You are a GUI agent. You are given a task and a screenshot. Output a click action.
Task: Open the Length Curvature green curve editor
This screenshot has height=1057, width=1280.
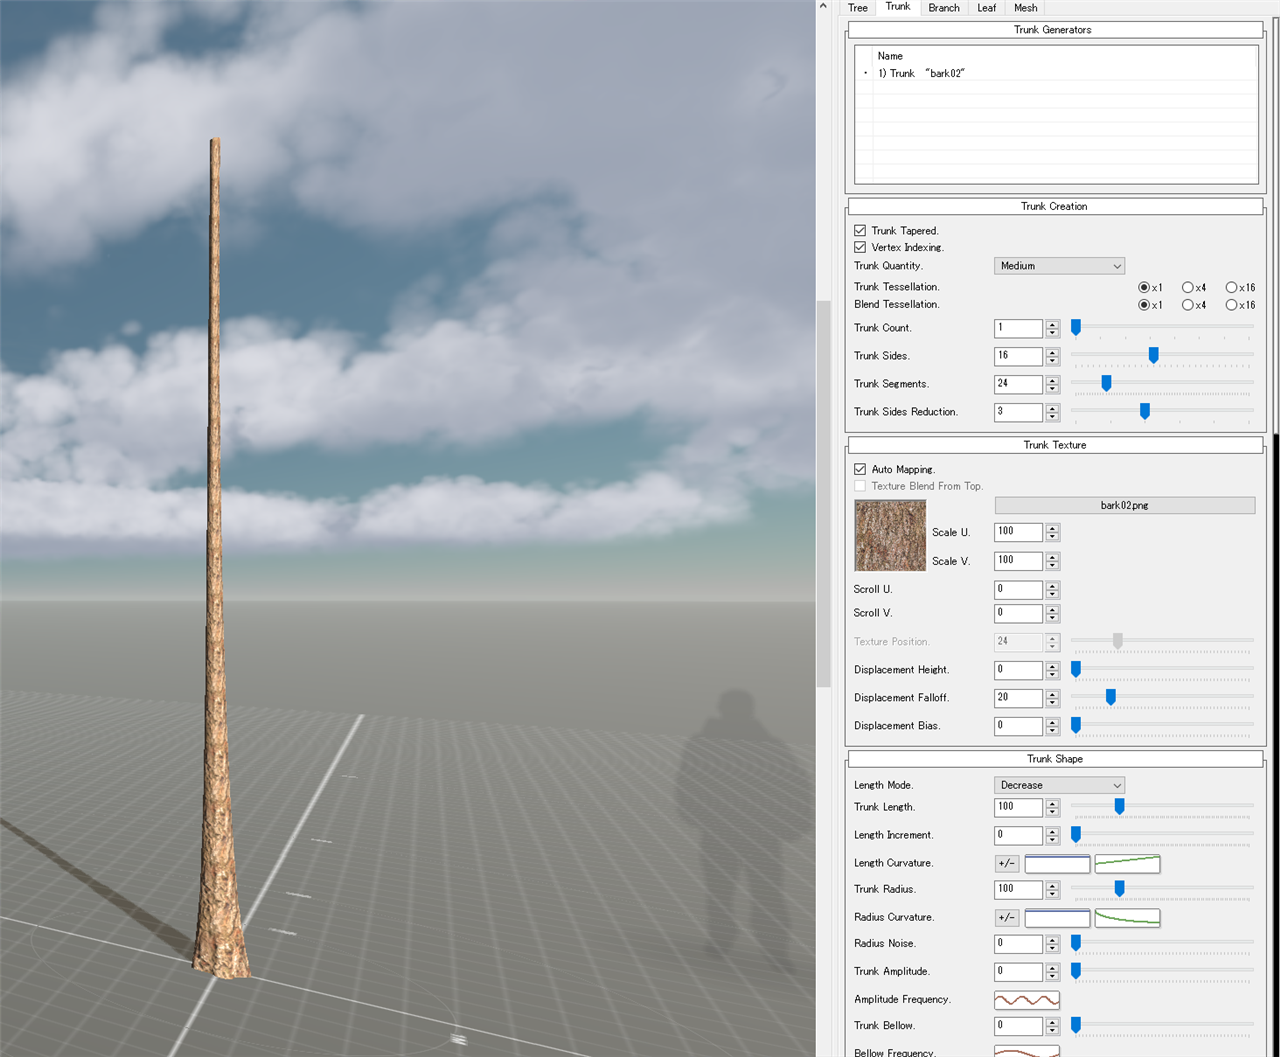coord(1127,863)
